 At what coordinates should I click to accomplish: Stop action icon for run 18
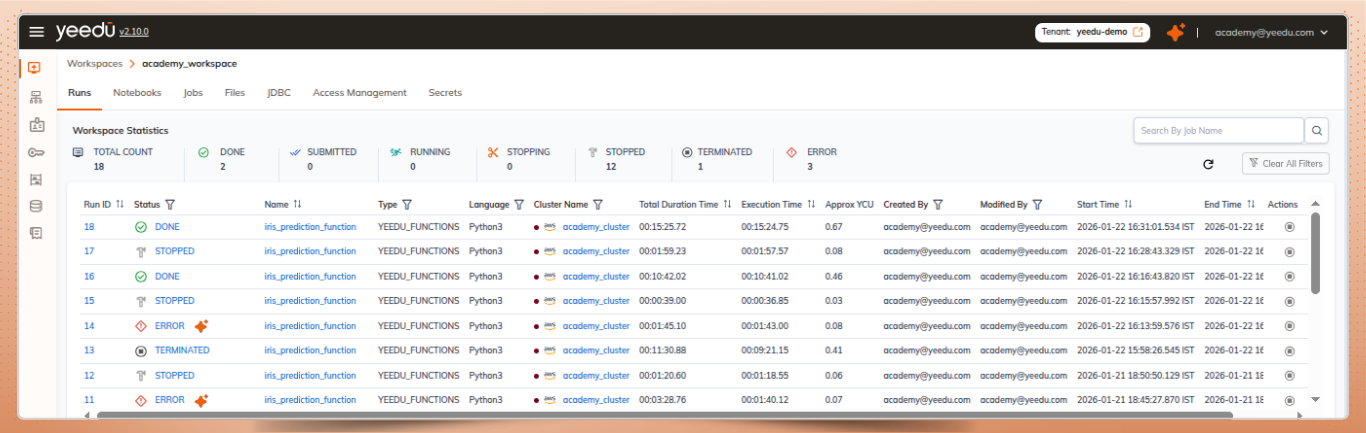pos(1289,227)
